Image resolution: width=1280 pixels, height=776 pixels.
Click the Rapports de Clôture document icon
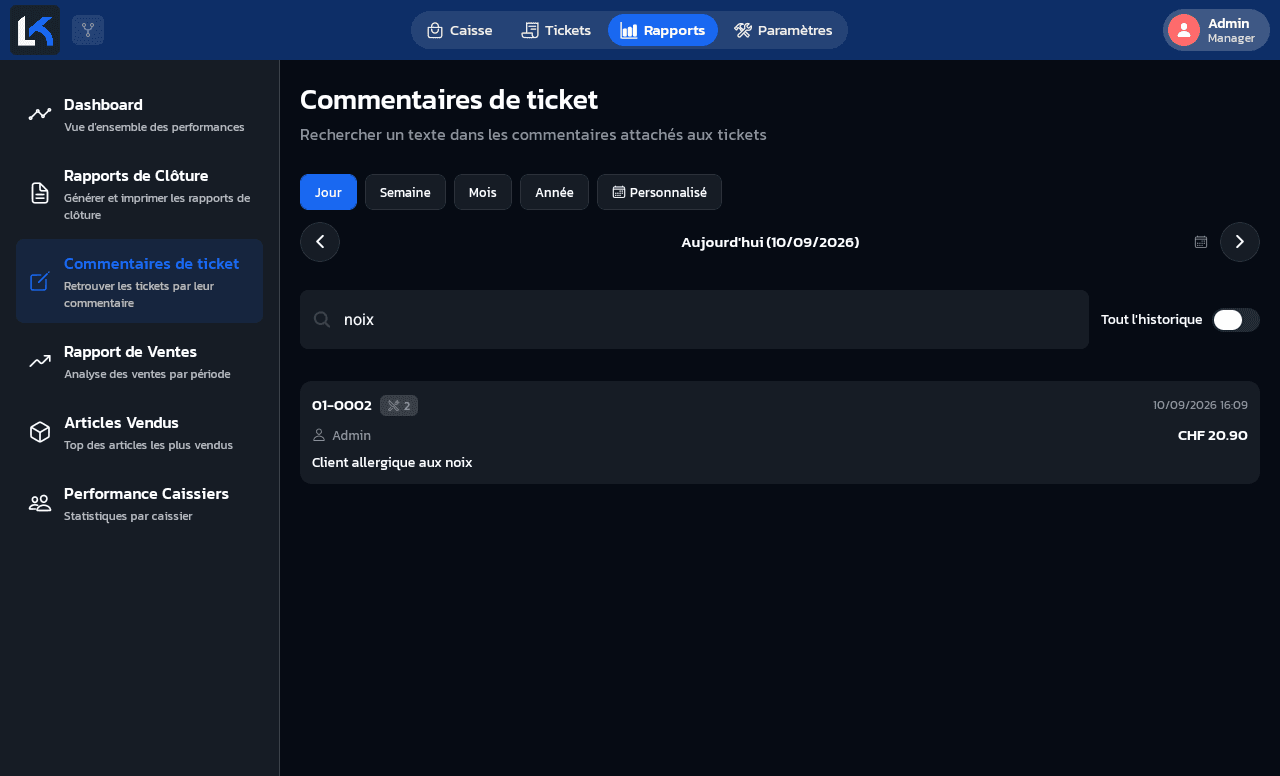(40, 193)
